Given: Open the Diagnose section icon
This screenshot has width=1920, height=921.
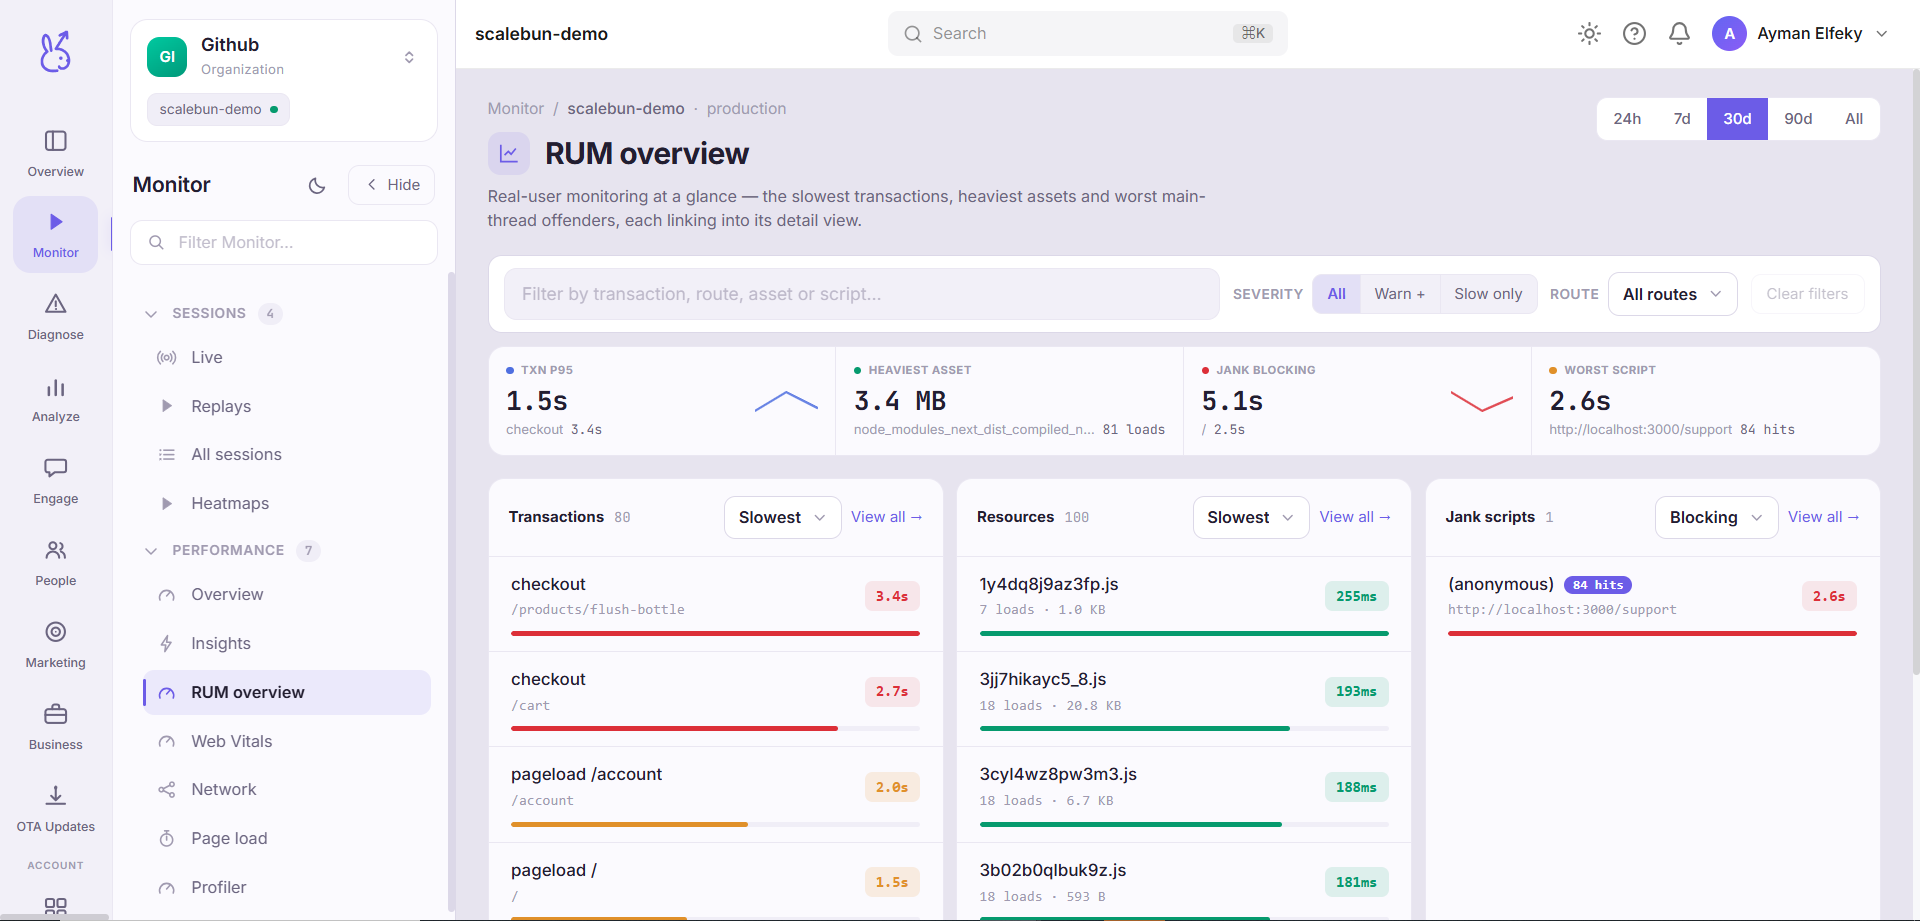Looking at the screenshot, I should [56, 316].
